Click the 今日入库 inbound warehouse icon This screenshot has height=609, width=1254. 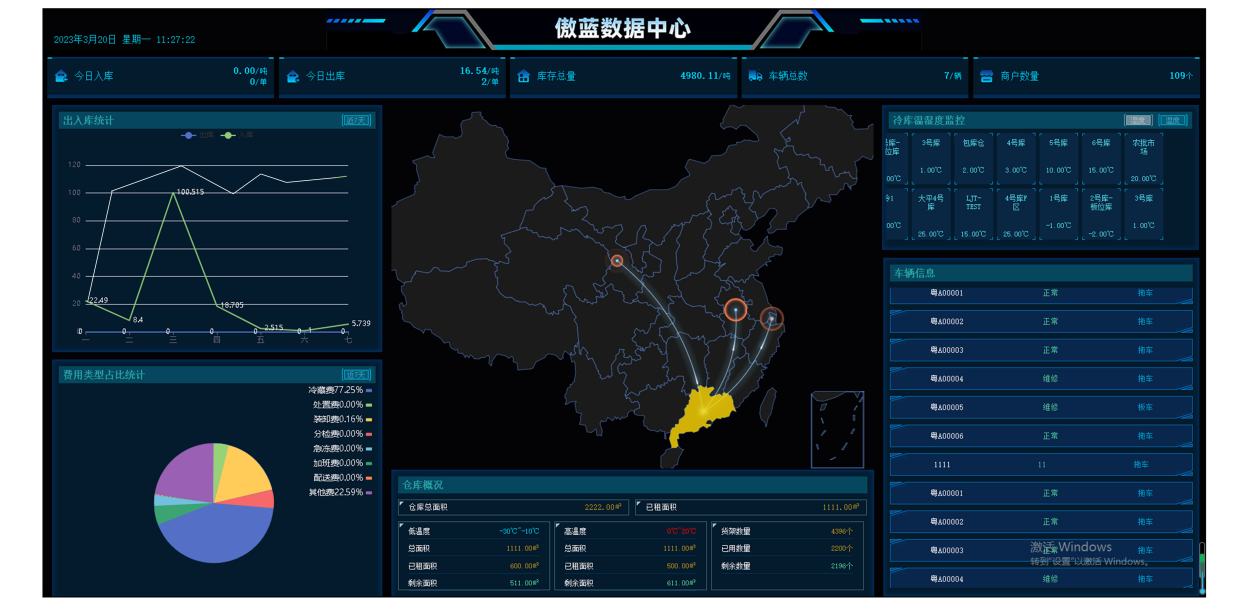tap(62, 76)
